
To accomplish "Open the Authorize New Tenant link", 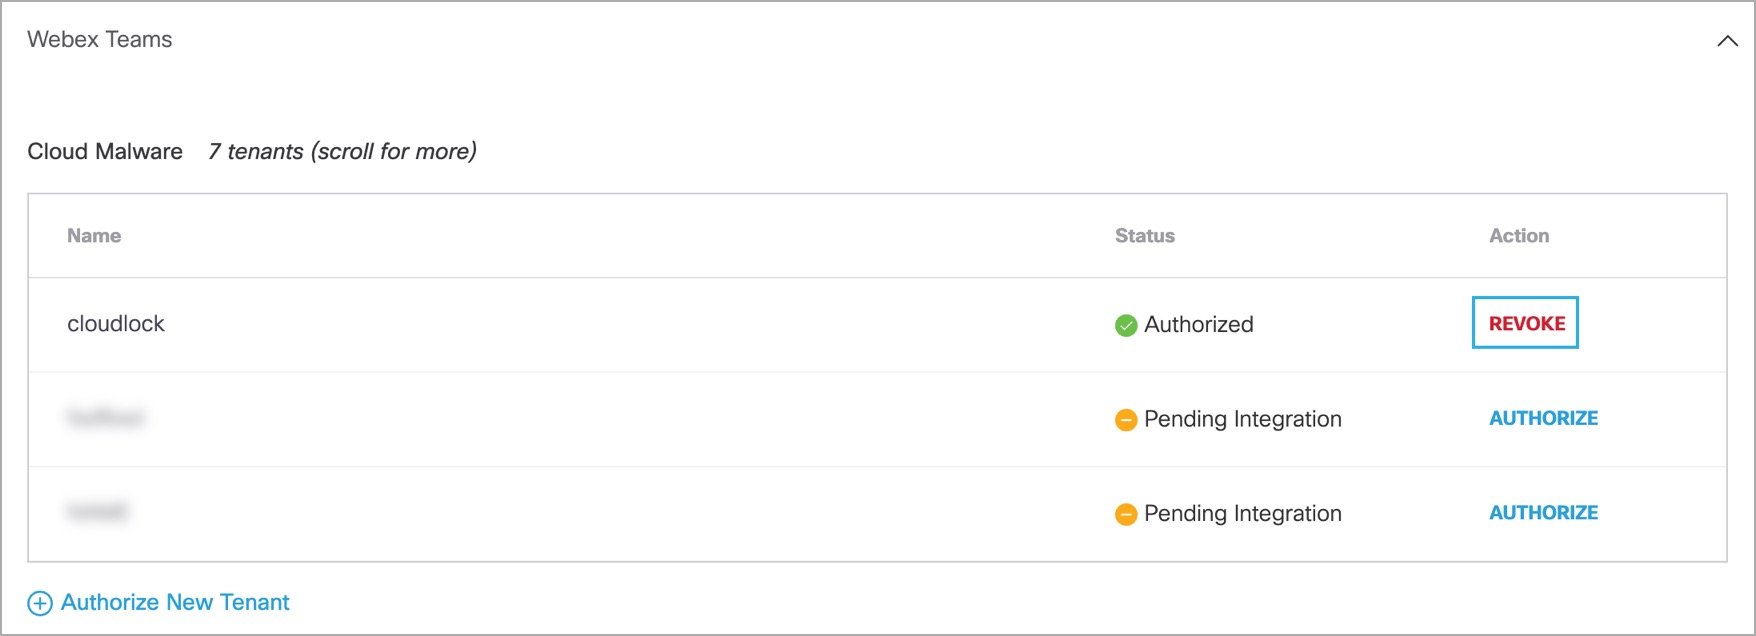I will tap(175, 602).
